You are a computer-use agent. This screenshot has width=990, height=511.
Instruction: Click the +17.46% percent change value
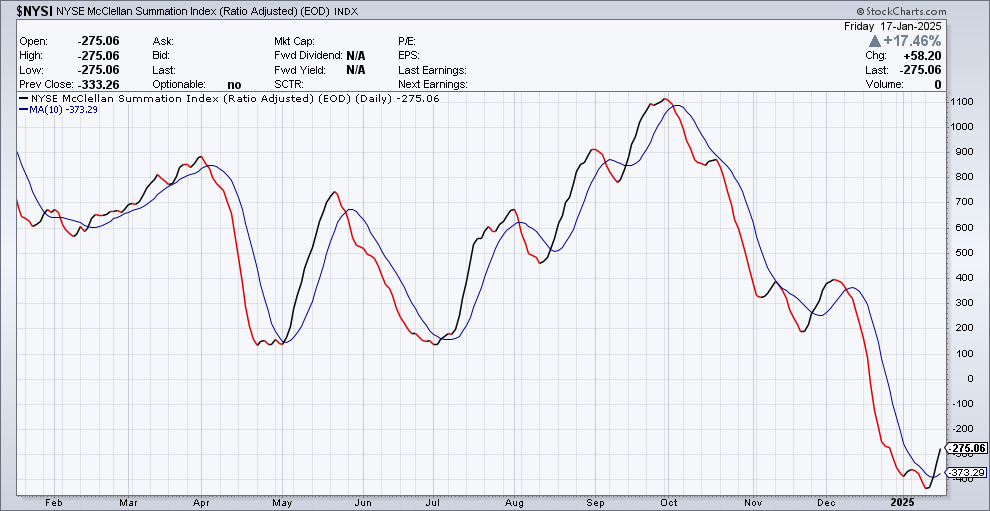point(913,41)
